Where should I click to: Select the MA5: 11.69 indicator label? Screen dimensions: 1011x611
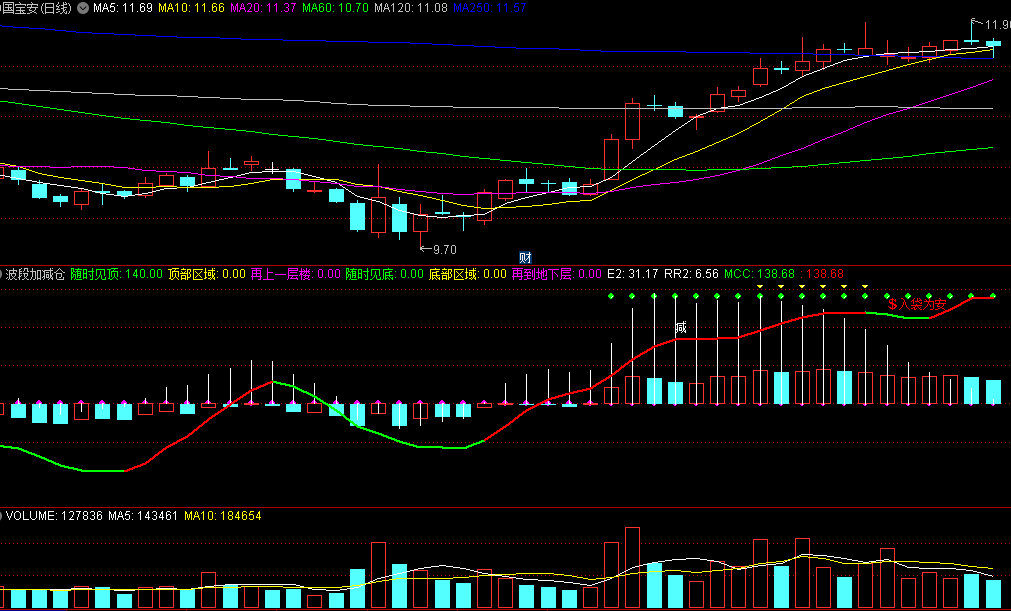[123, 8]
